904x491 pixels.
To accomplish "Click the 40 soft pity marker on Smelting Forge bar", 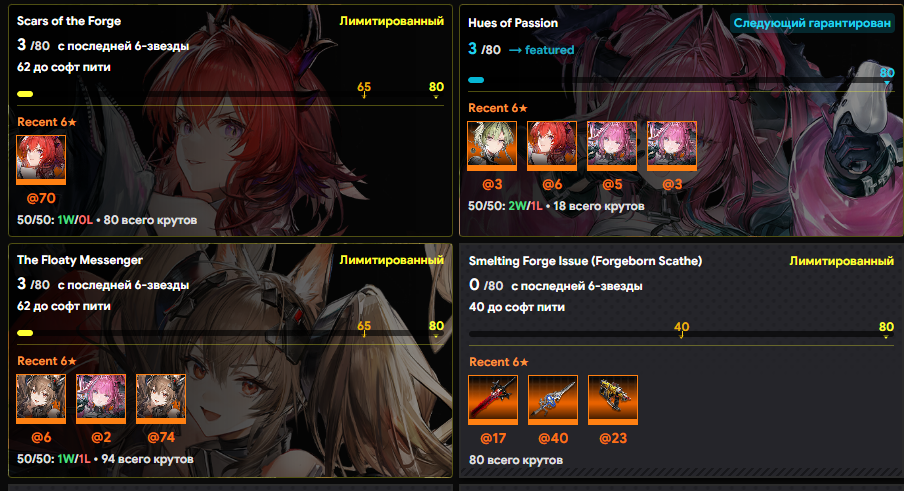I will (x=681, y=328).
